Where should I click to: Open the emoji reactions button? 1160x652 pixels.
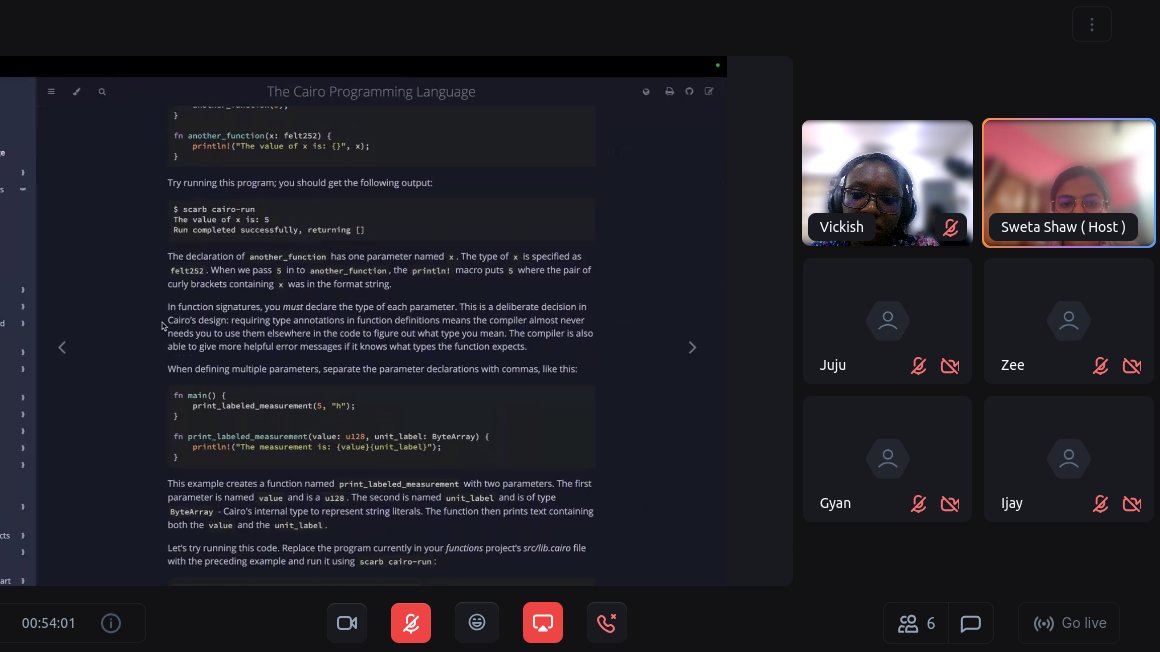coord(477,622)
